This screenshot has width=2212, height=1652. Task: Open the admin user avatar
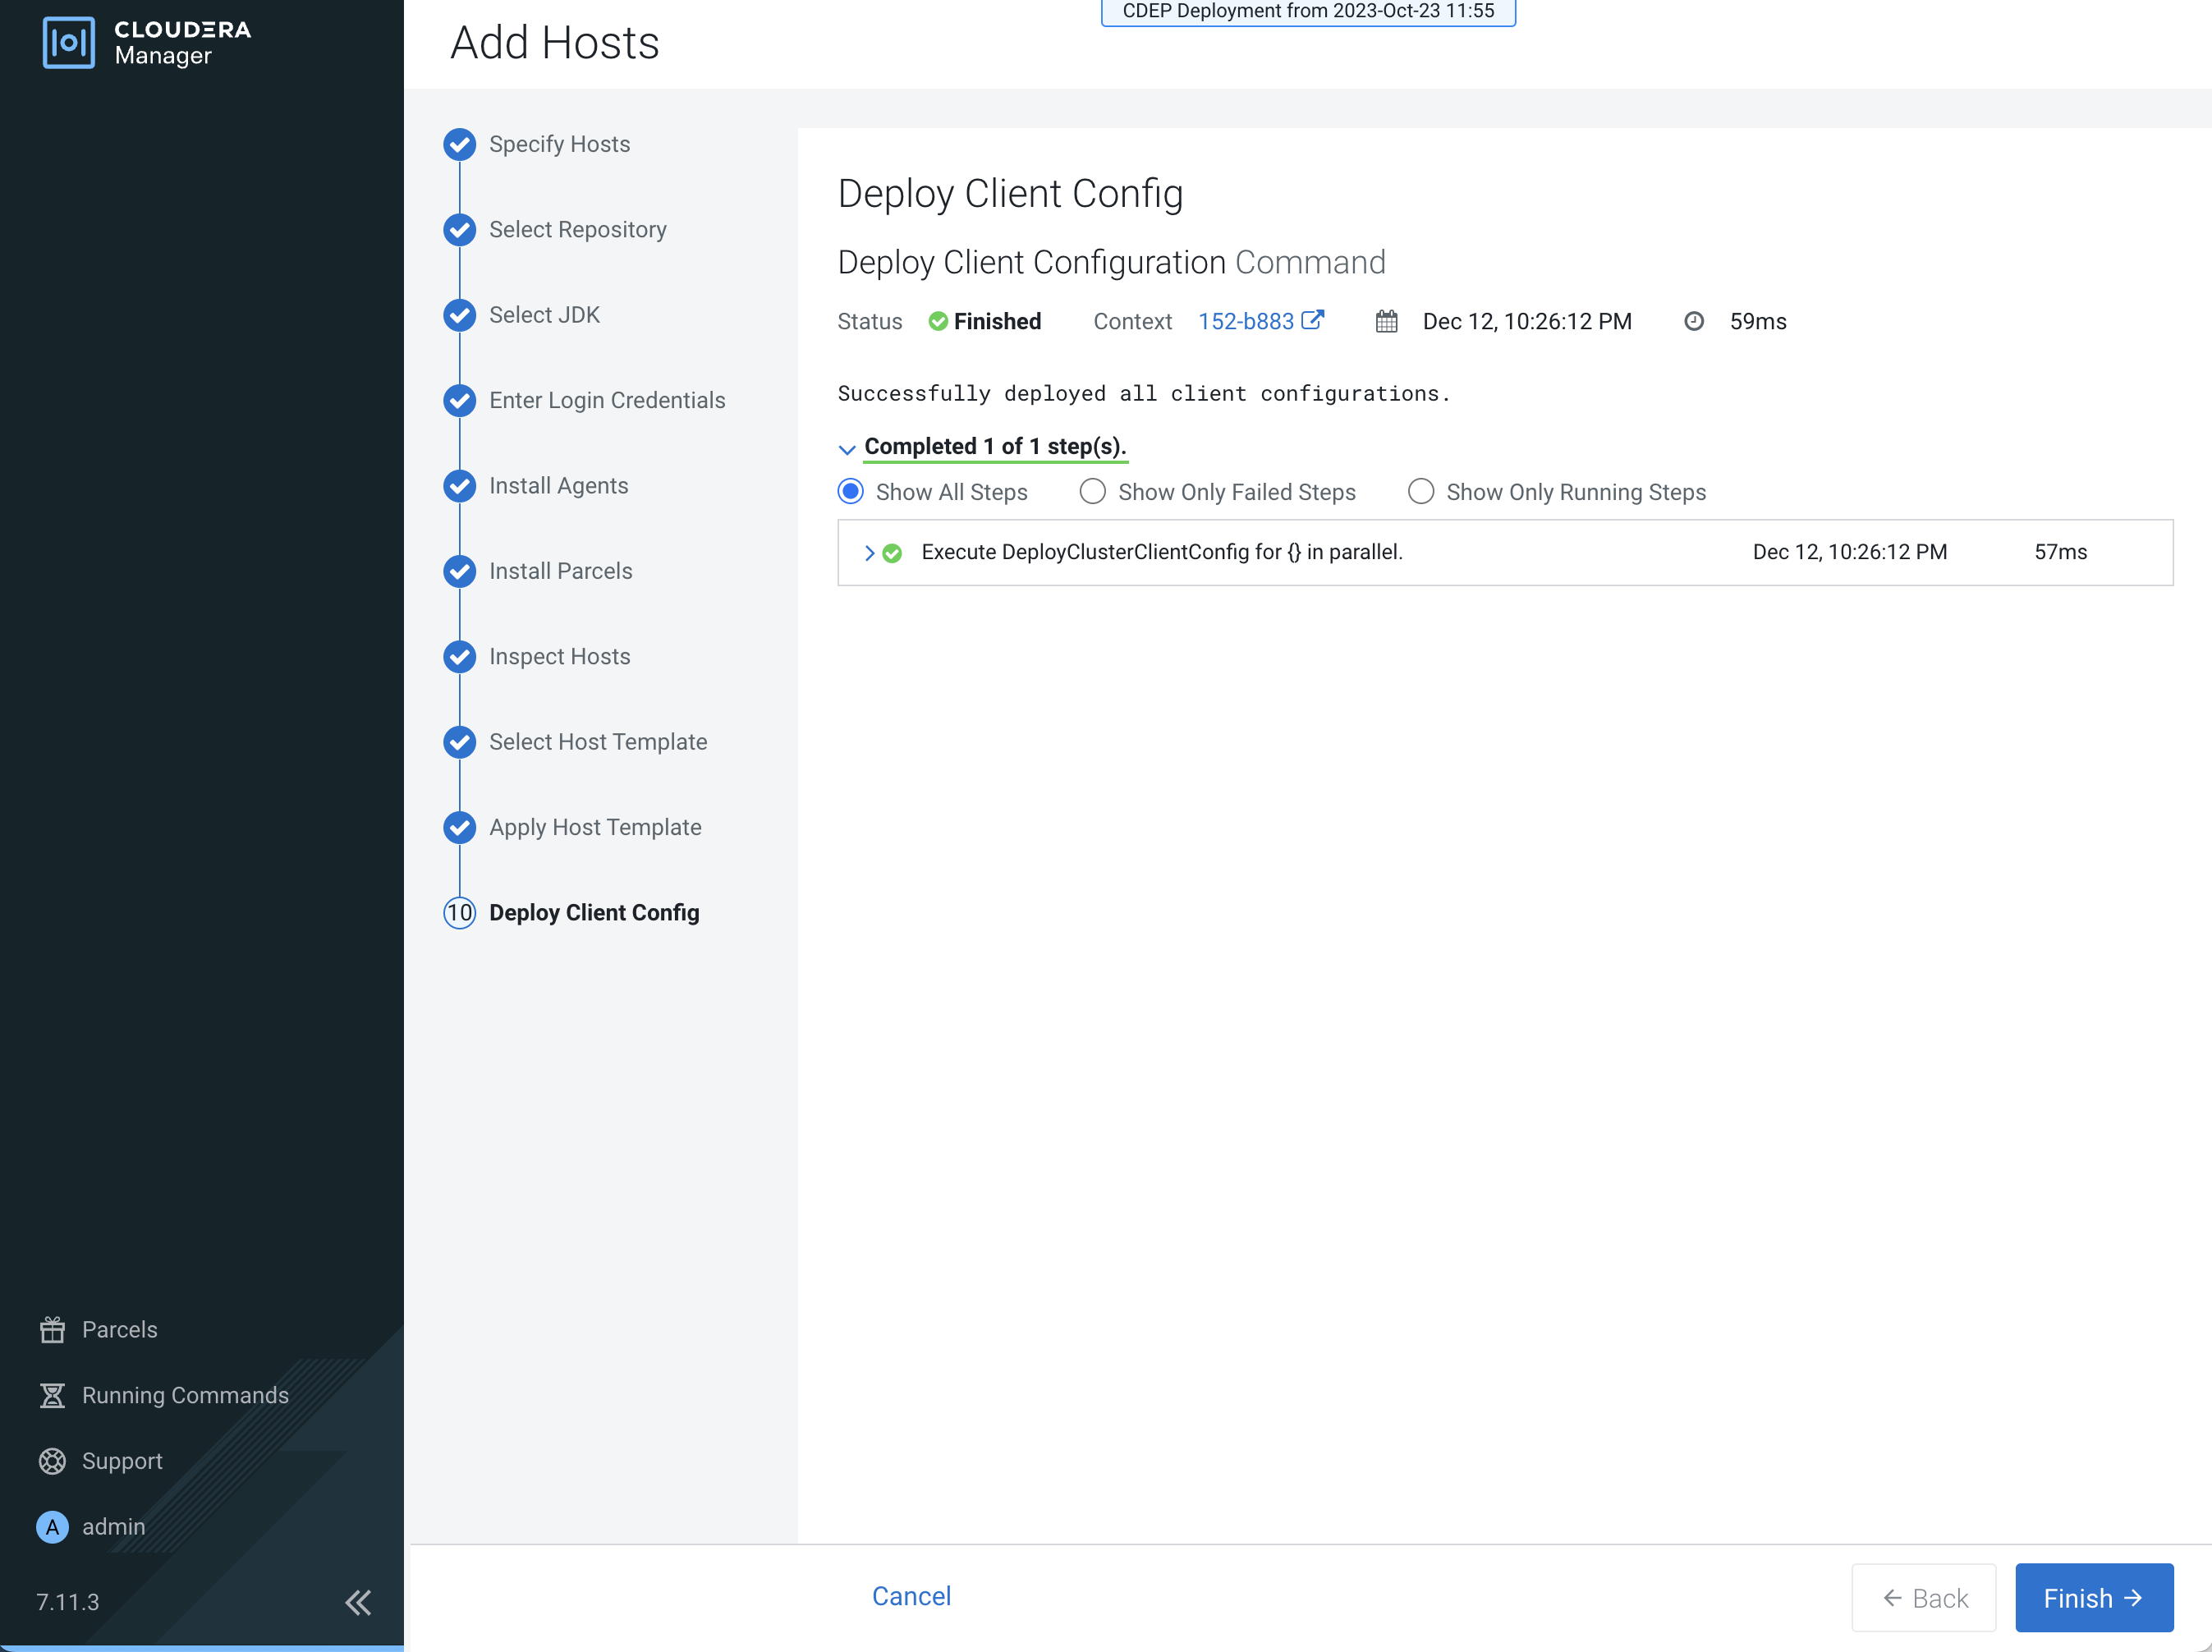coord(52,1527)
